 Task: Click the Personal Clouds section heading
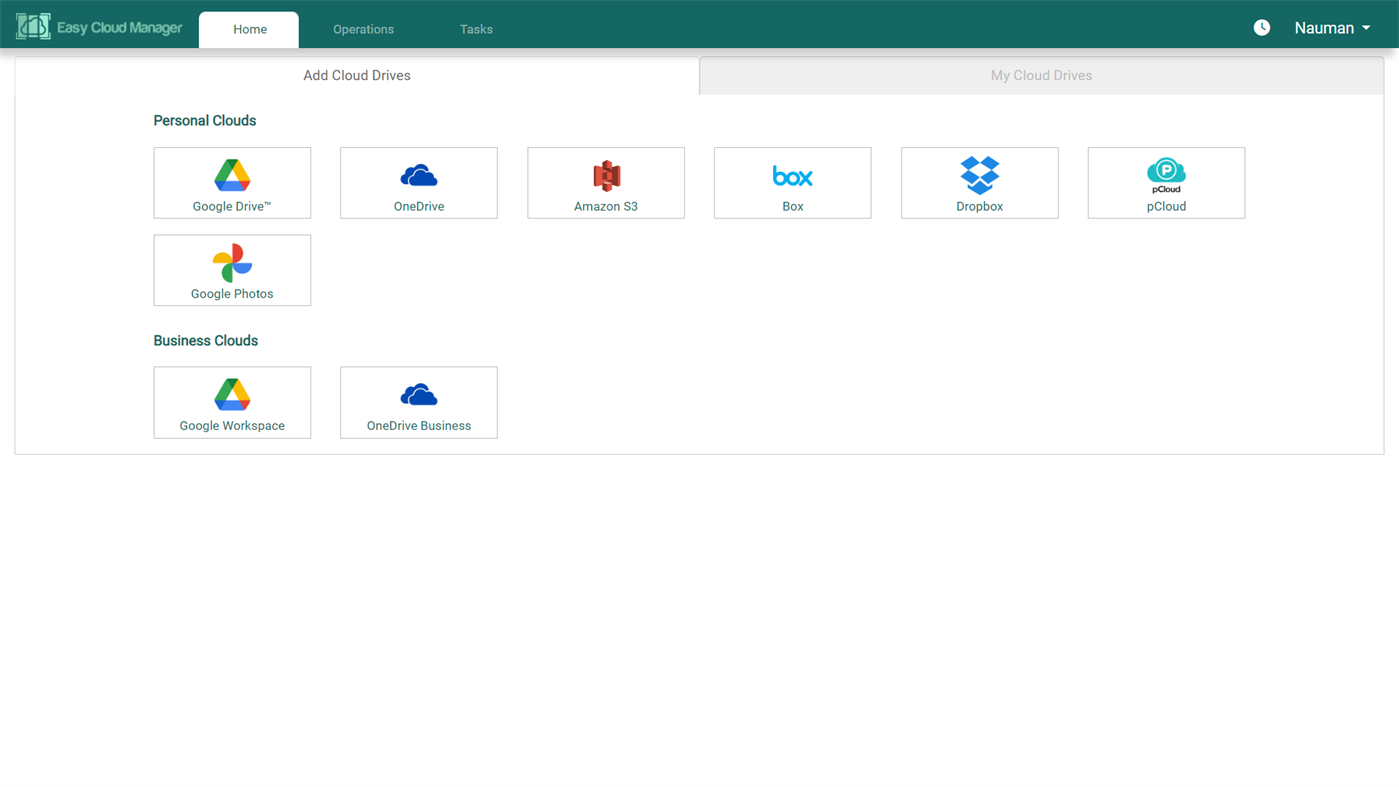(x=204, y=120)
